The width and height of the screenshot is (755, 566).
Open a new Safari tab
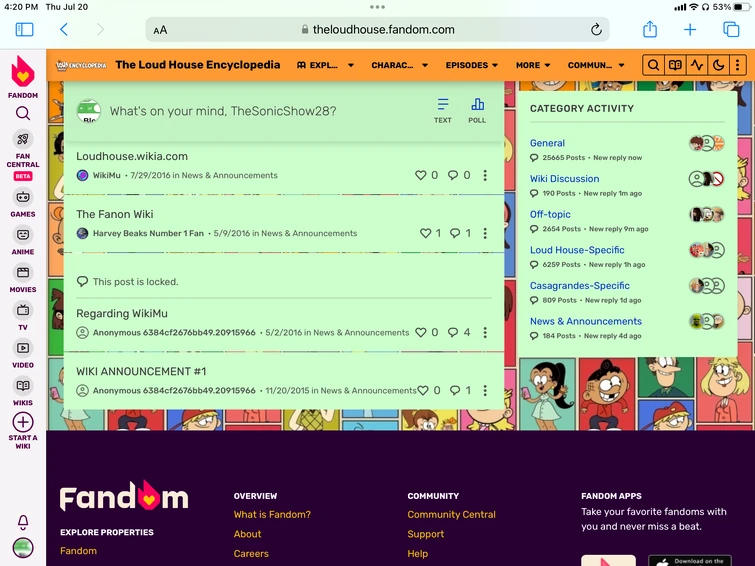click(x=690, y=29)
